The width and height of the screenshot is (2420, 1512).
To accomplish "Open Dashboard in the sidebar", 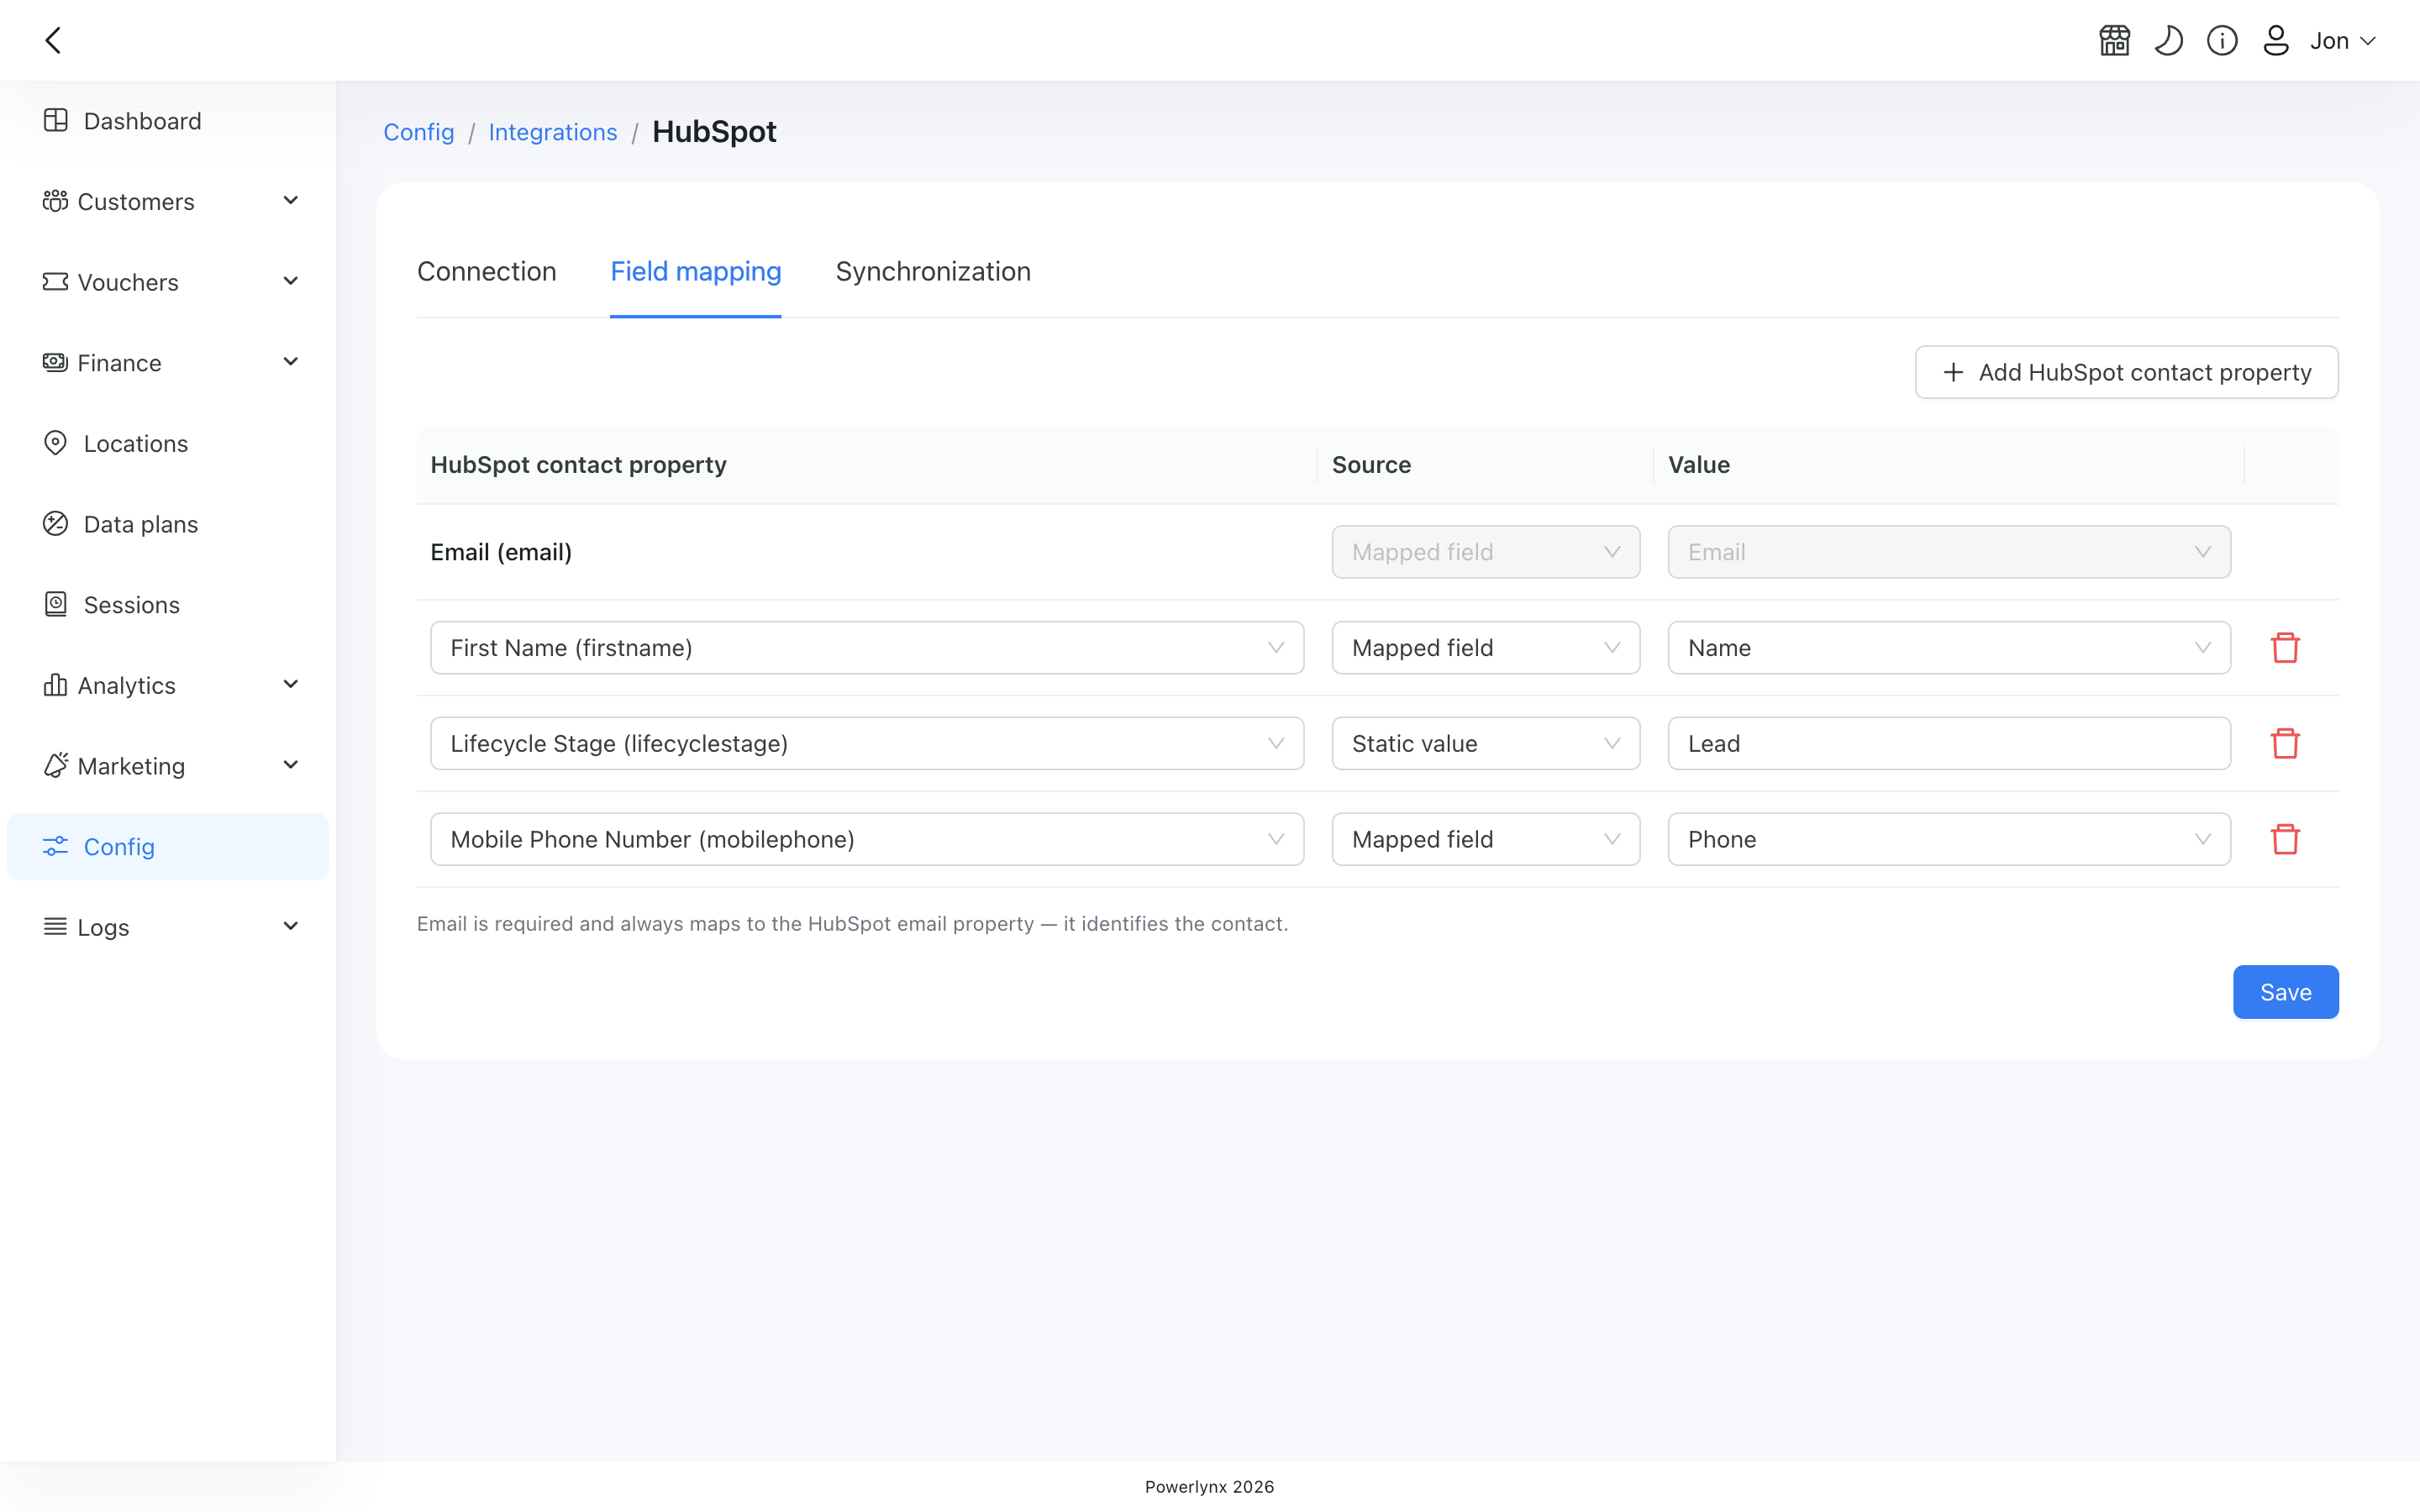I will pyautogui.click(x=168, y=121).
